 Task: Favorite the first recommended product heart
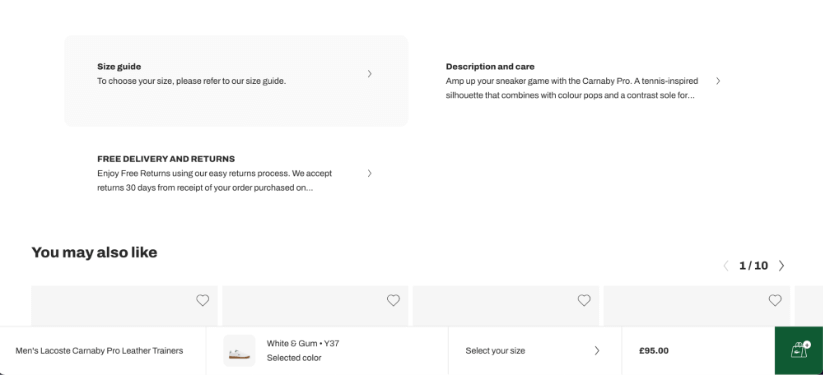[203, 300]
